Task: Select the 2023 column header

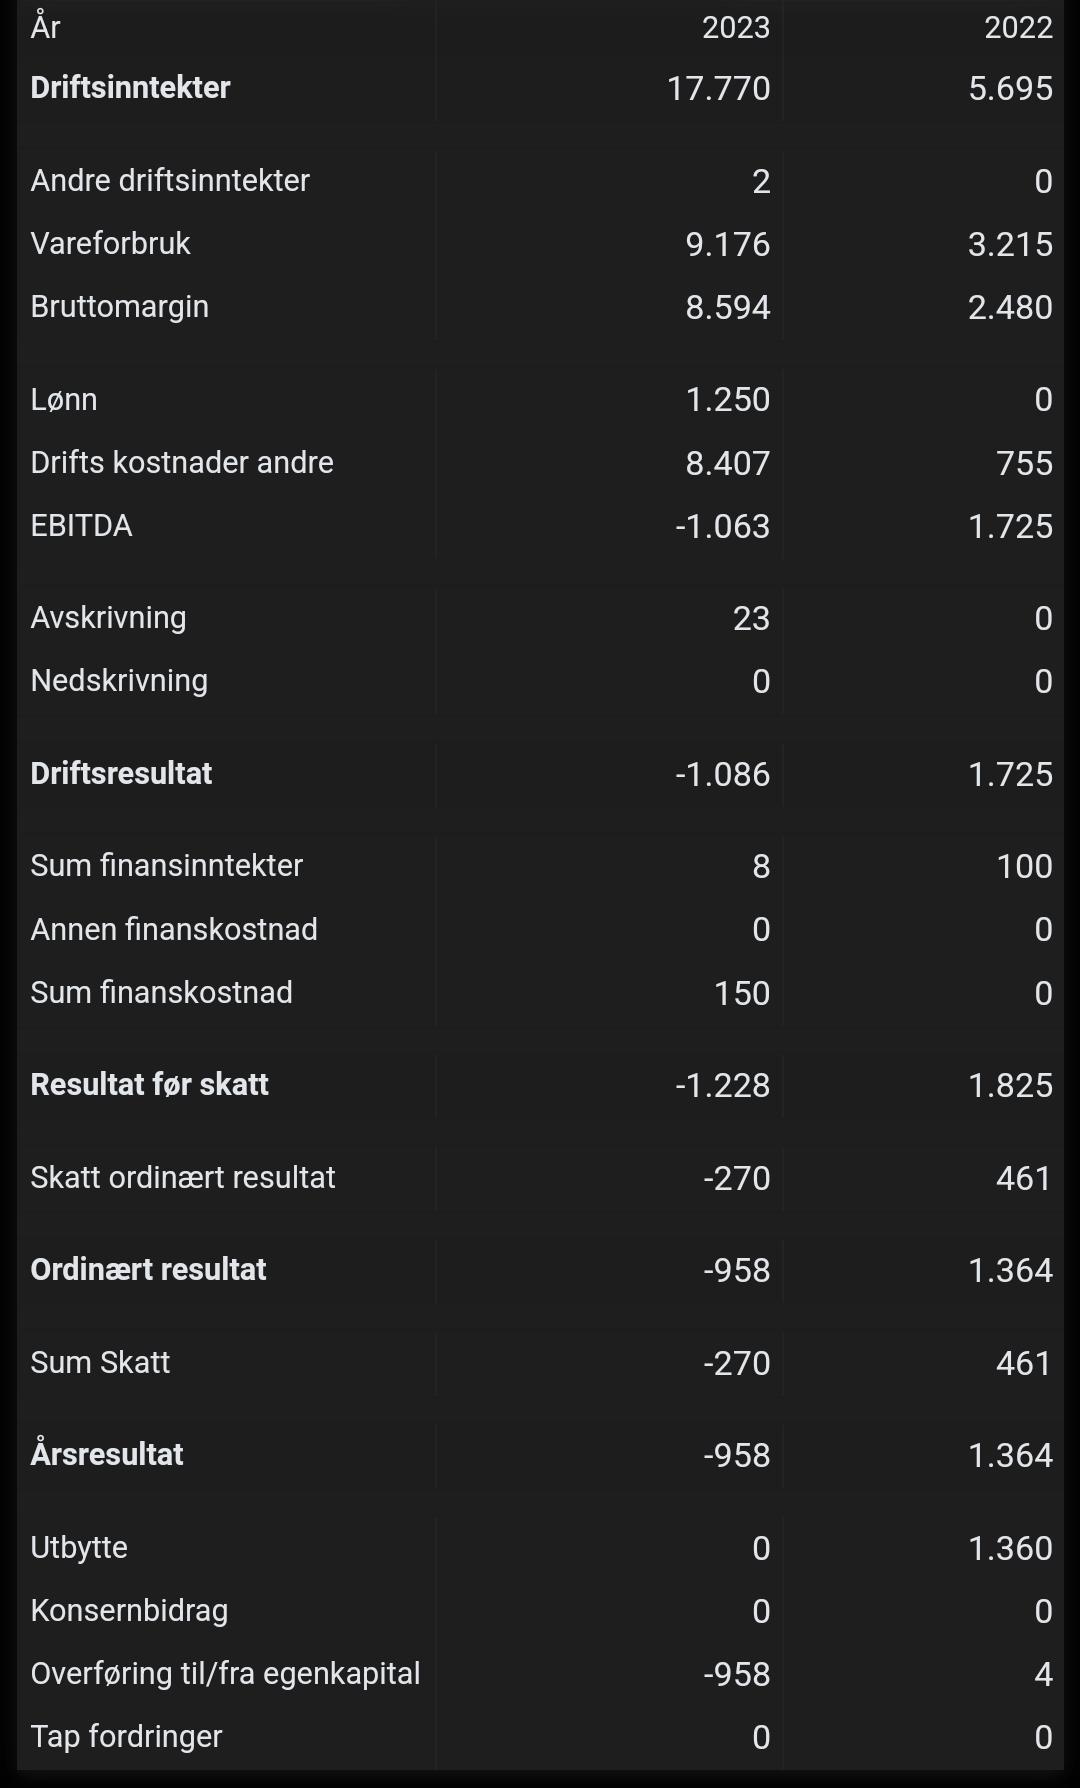Action: 735,27
